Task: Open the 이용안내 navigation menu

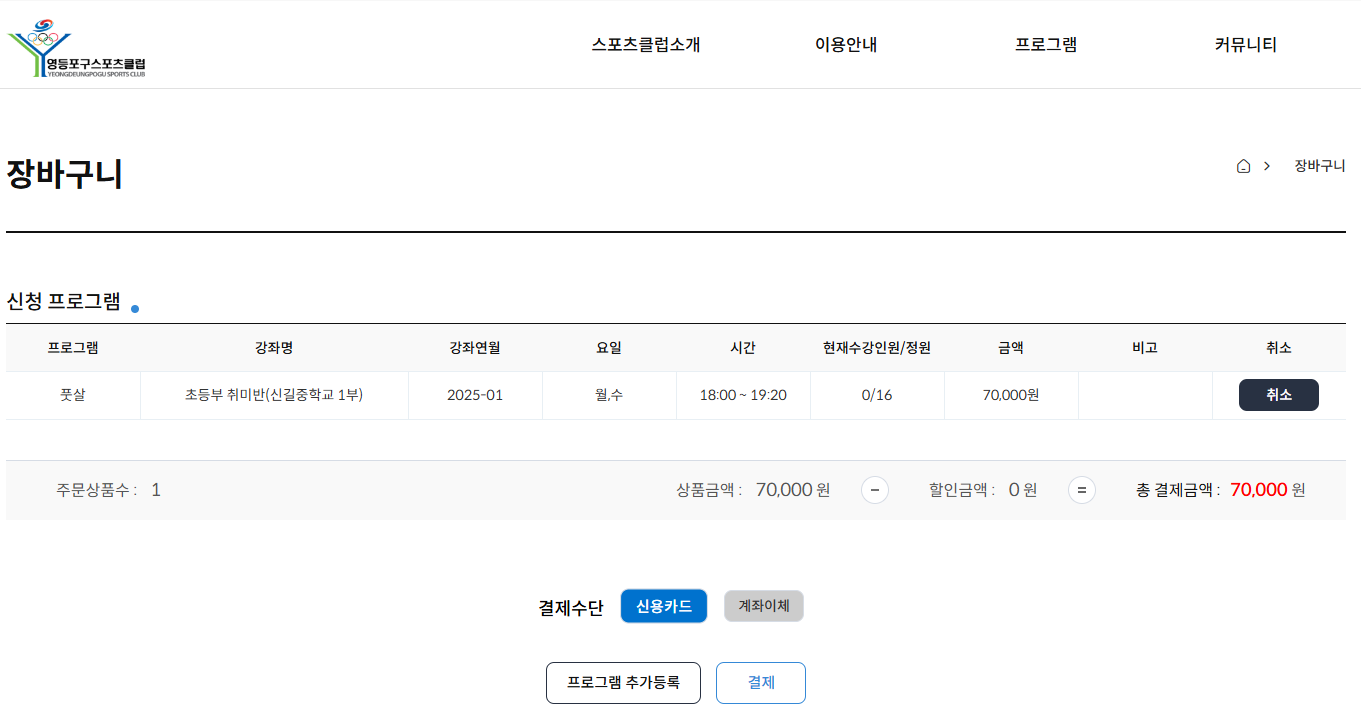Action: [845, 45]
